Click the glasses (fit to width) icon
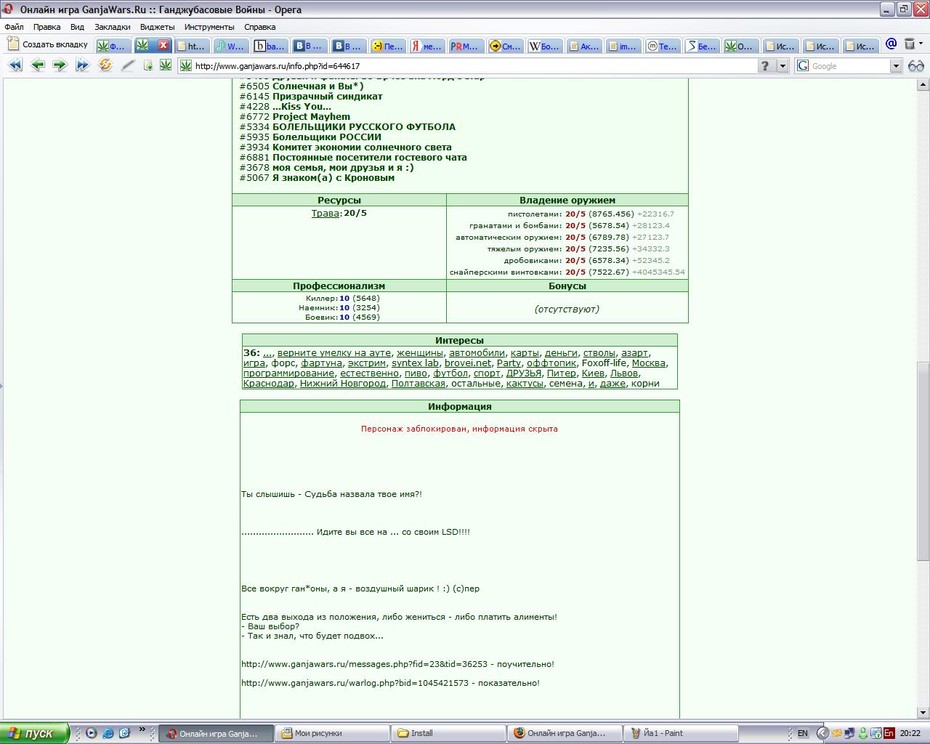 pos(916,66)
